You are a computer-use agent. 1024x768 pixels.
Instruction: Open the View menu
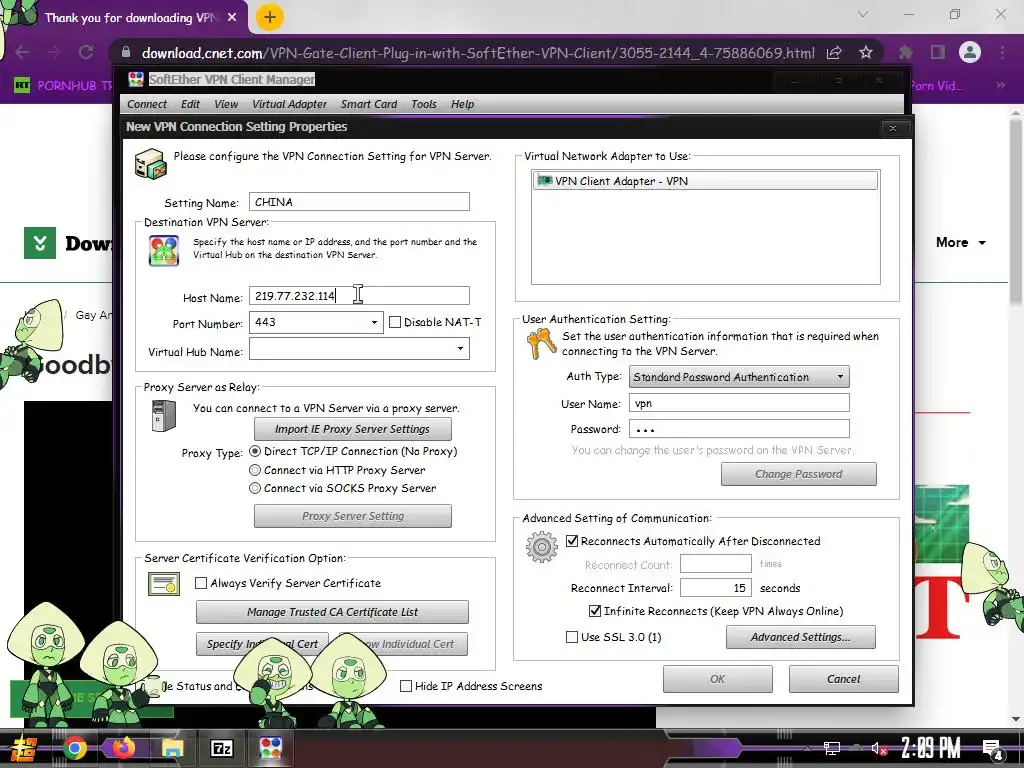click(226, 104)
